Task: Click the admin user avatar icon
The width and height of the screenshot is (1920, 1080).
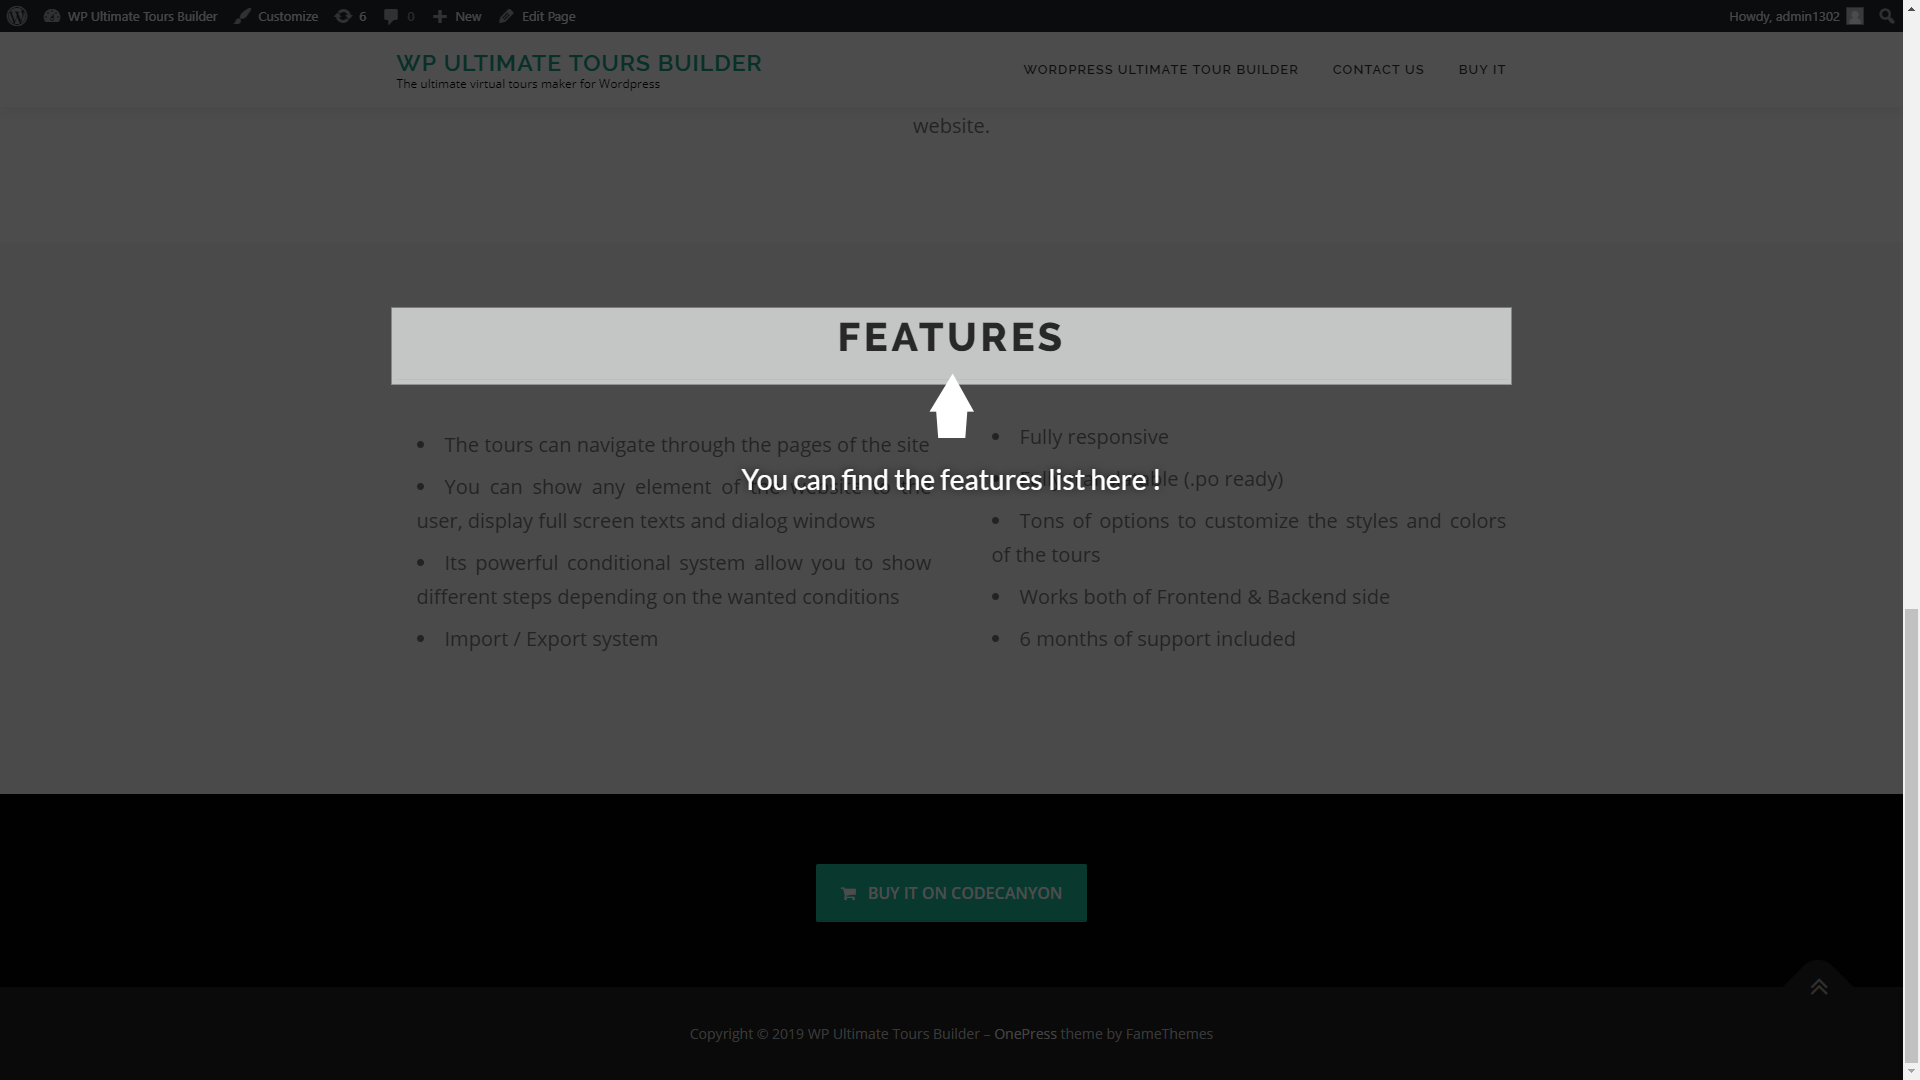Action: 1855,16
